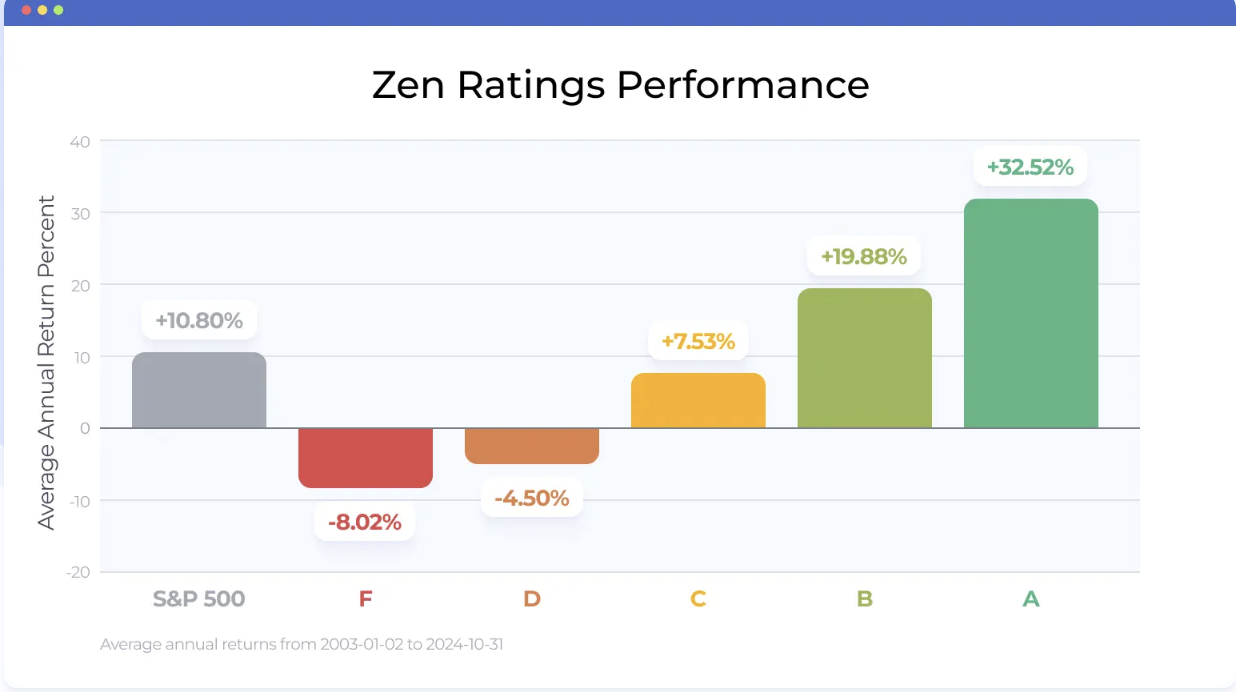Click the +32.52% value label

(1030, 167)
